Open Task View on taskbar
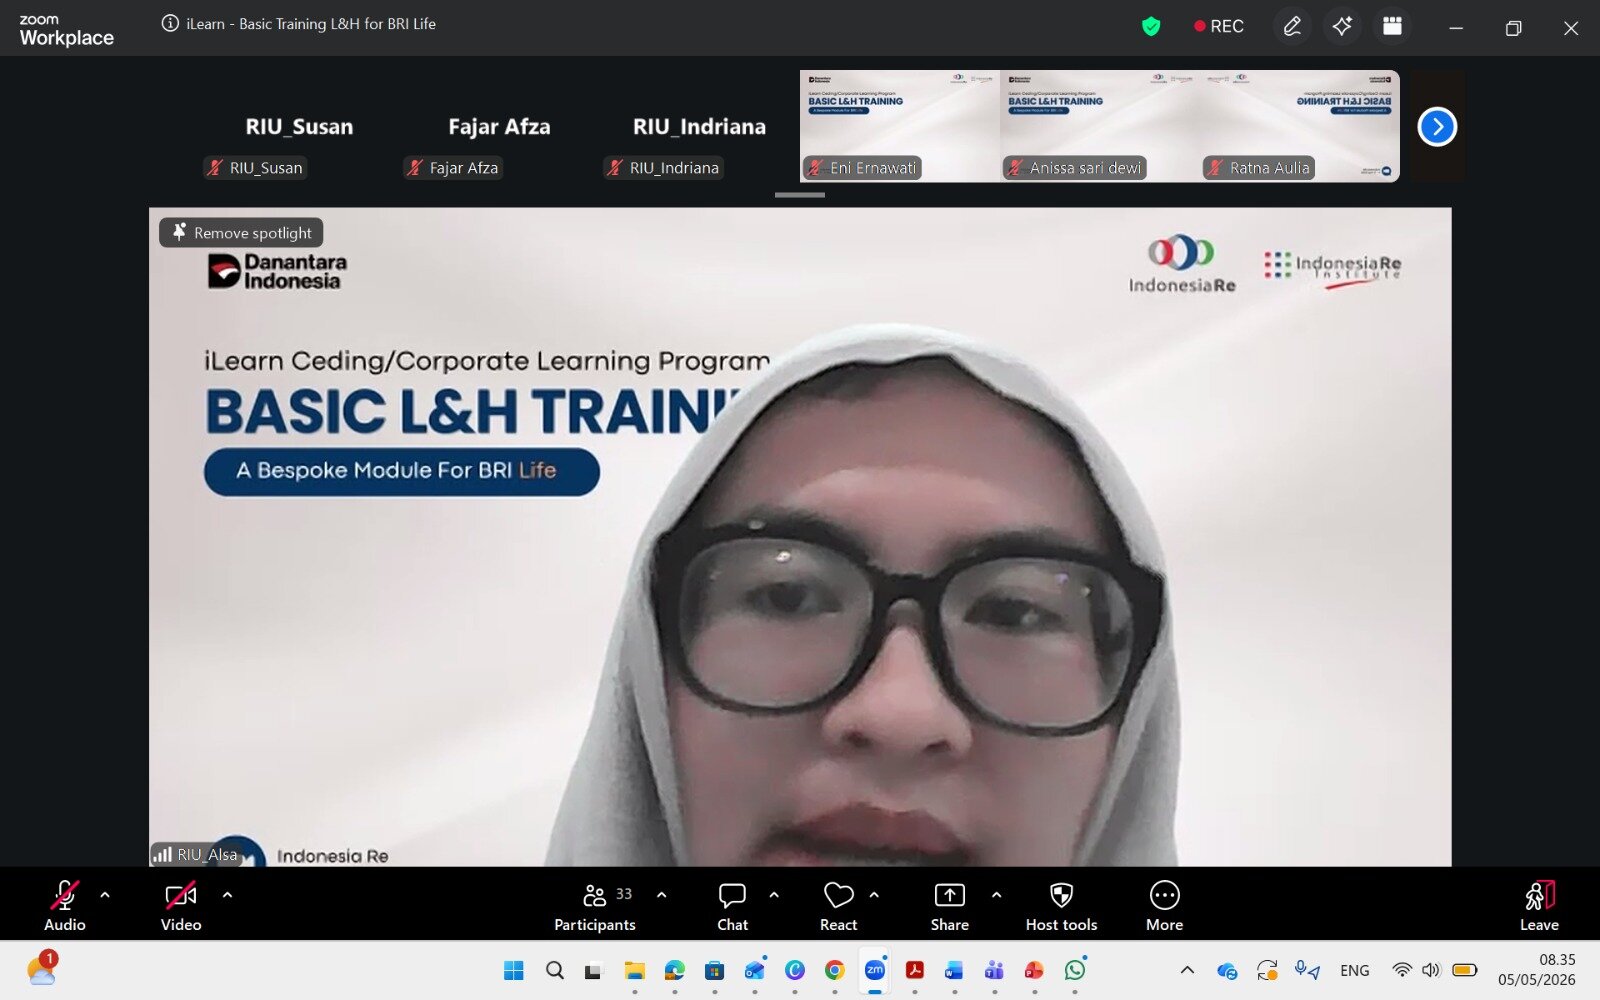Screen dimensions: 1600x1000 click(594, 970)
